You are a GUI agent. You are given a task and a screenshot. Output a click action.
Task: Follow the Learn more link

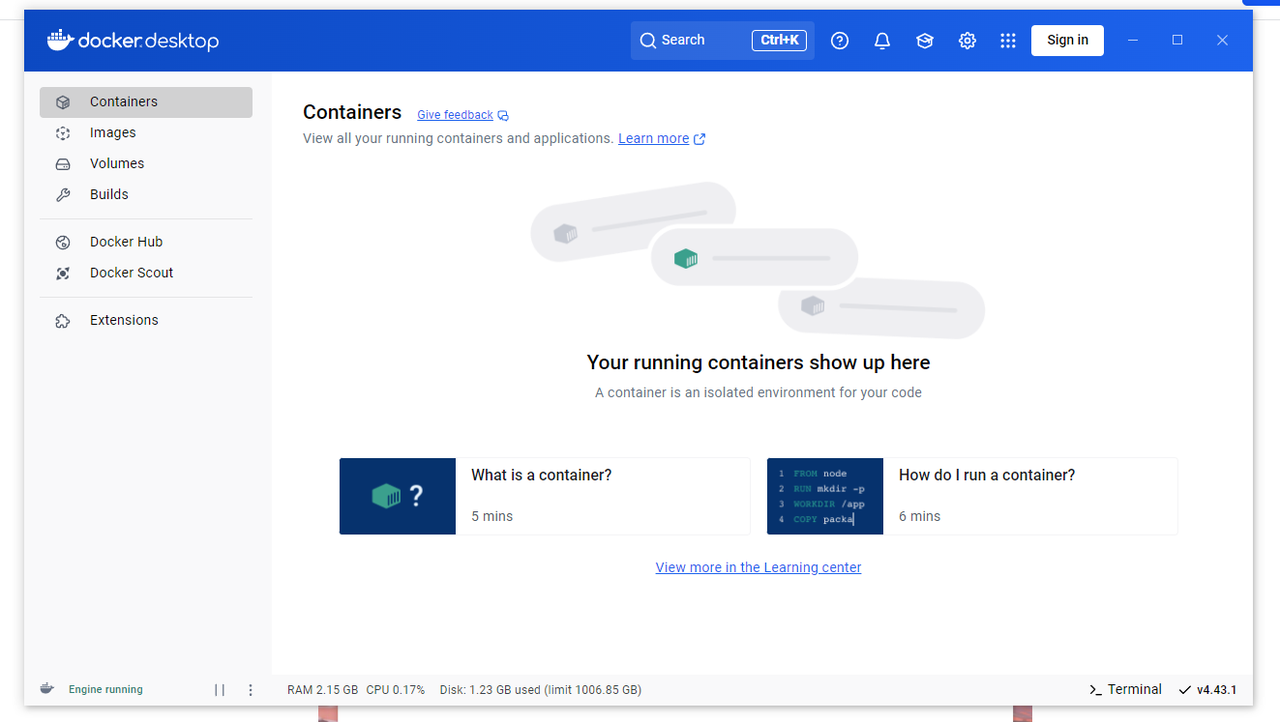coord(654,139)
